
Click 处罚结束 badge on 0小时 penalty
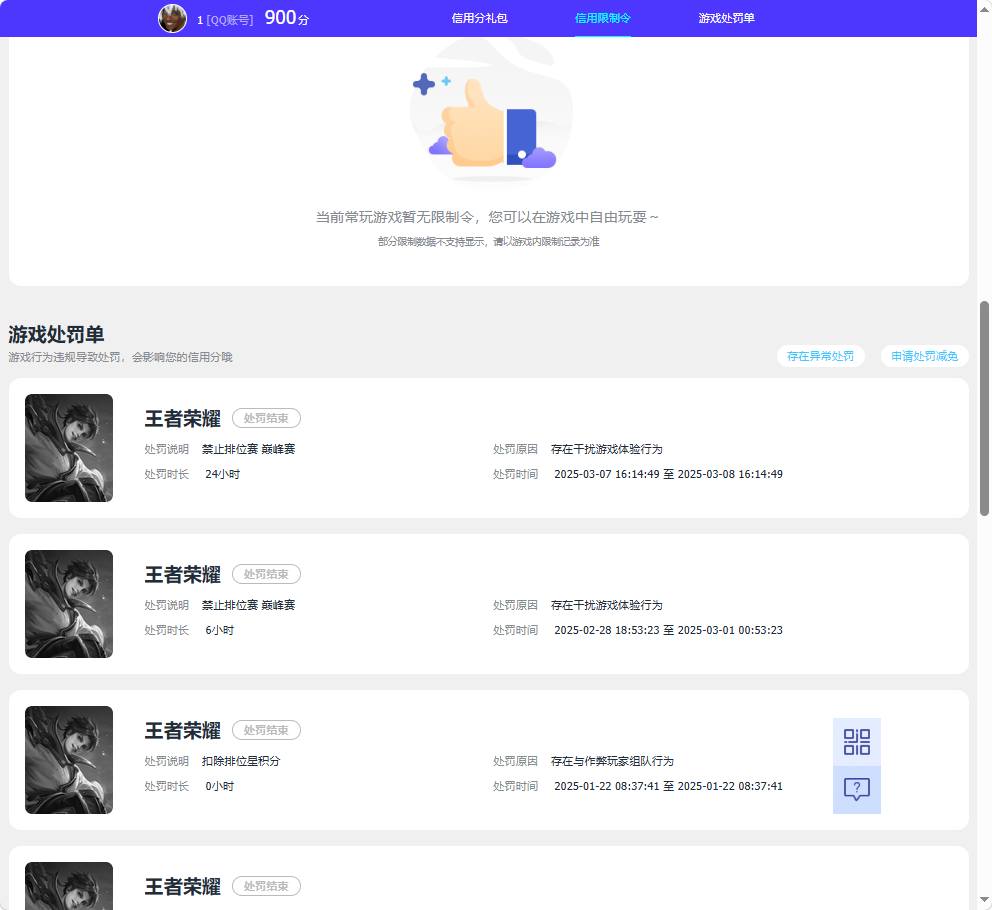266,730
